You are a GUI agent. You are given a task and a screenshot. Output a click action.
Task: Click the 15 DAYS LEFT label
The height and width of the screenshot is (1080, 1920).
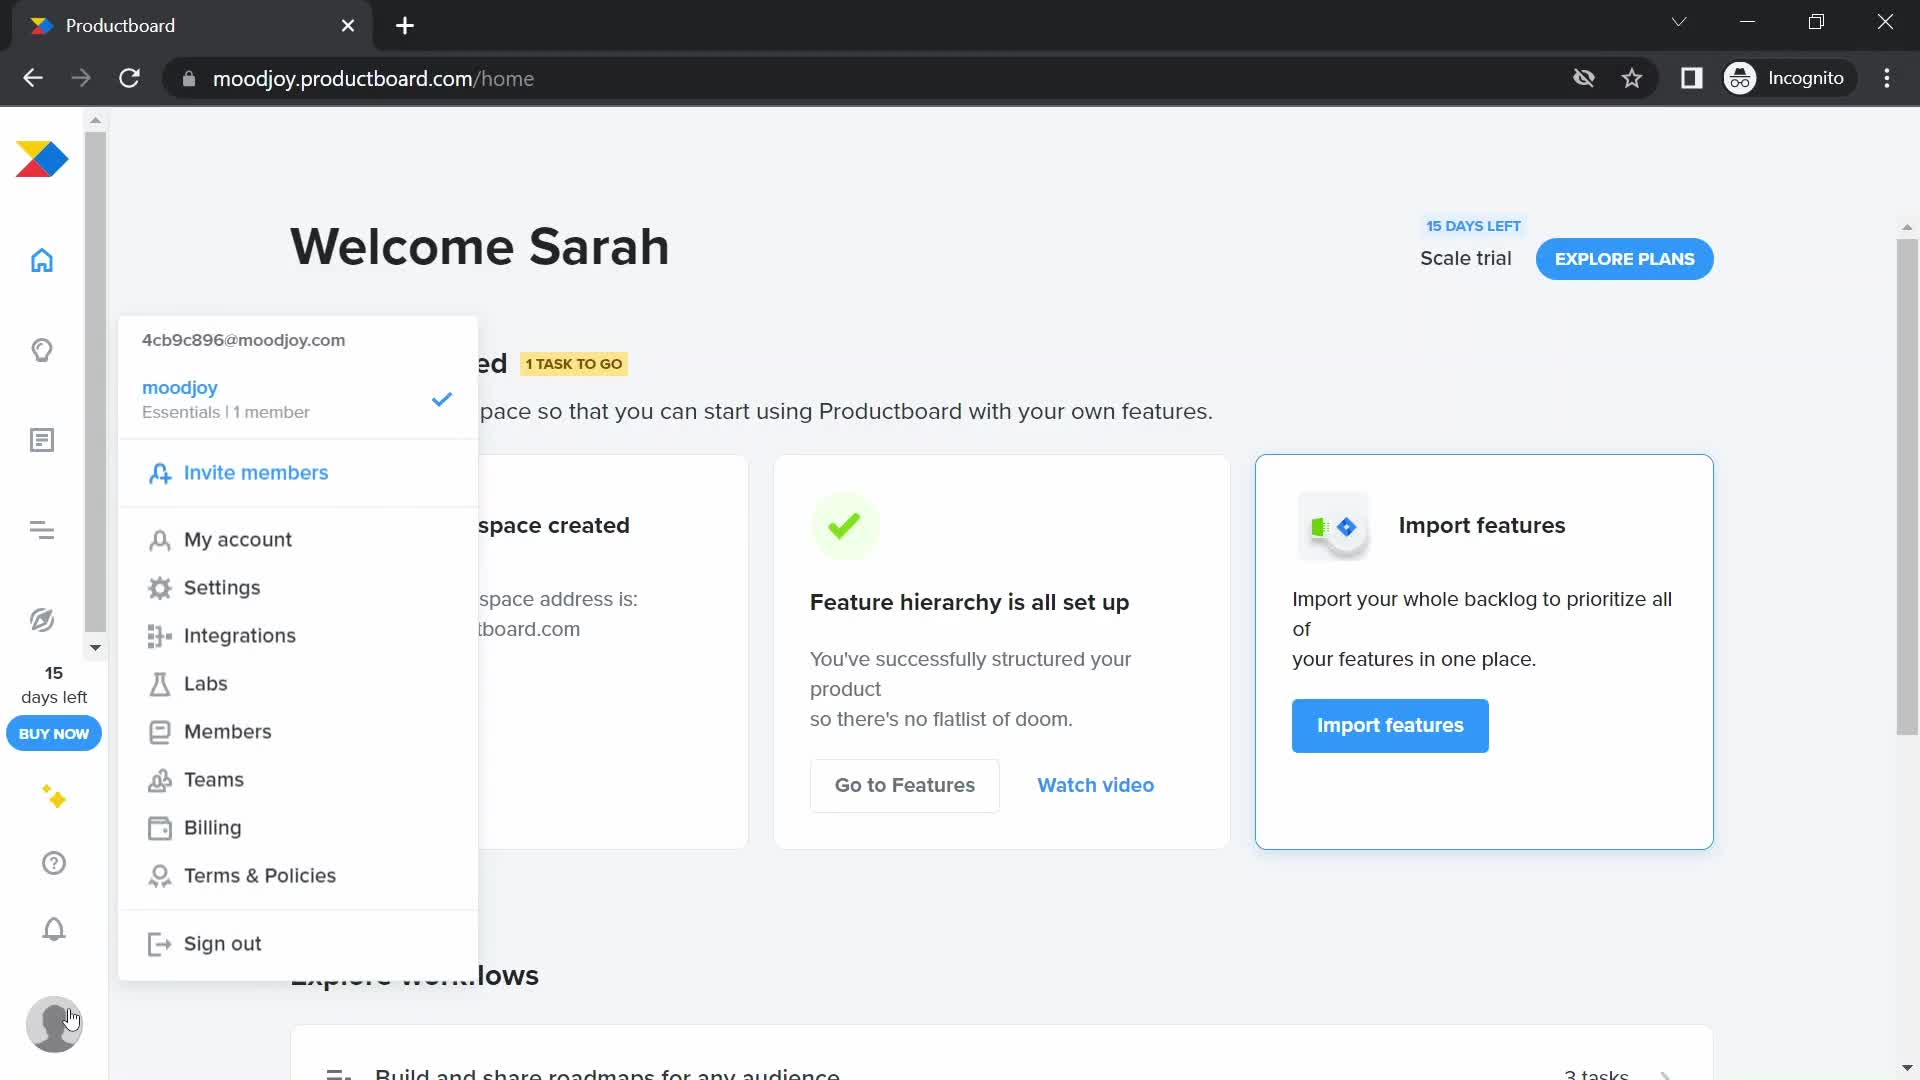pos(1473,226)
